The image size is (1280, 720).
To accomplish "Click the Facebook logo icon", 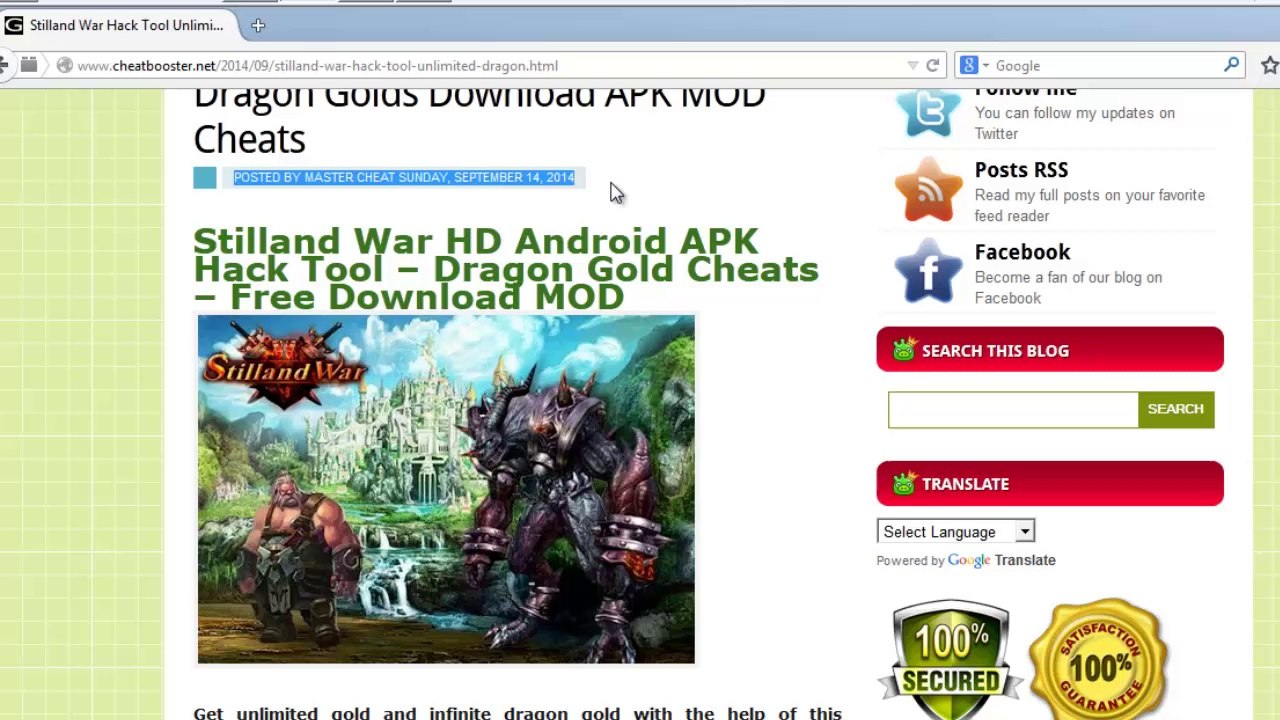I will tap(928, 271).
